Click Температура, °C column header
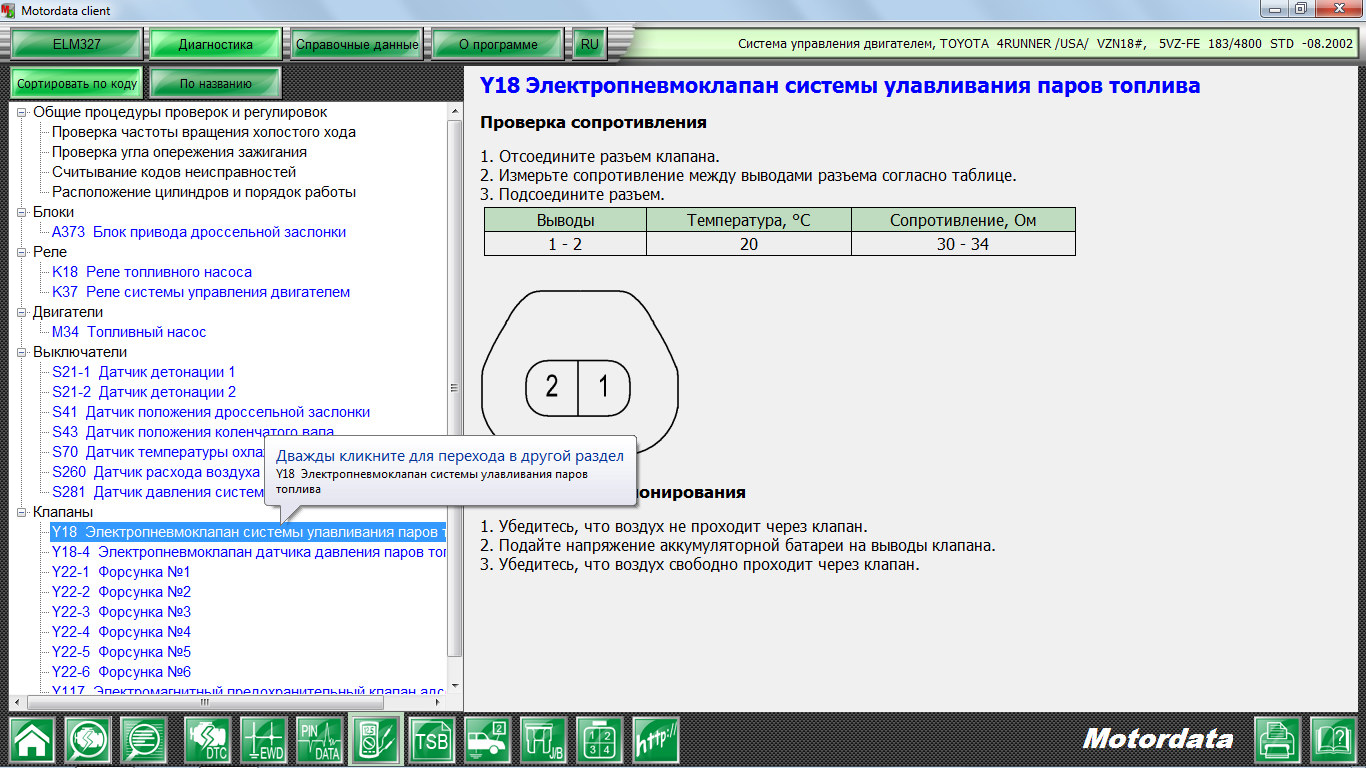 (749, 220)
